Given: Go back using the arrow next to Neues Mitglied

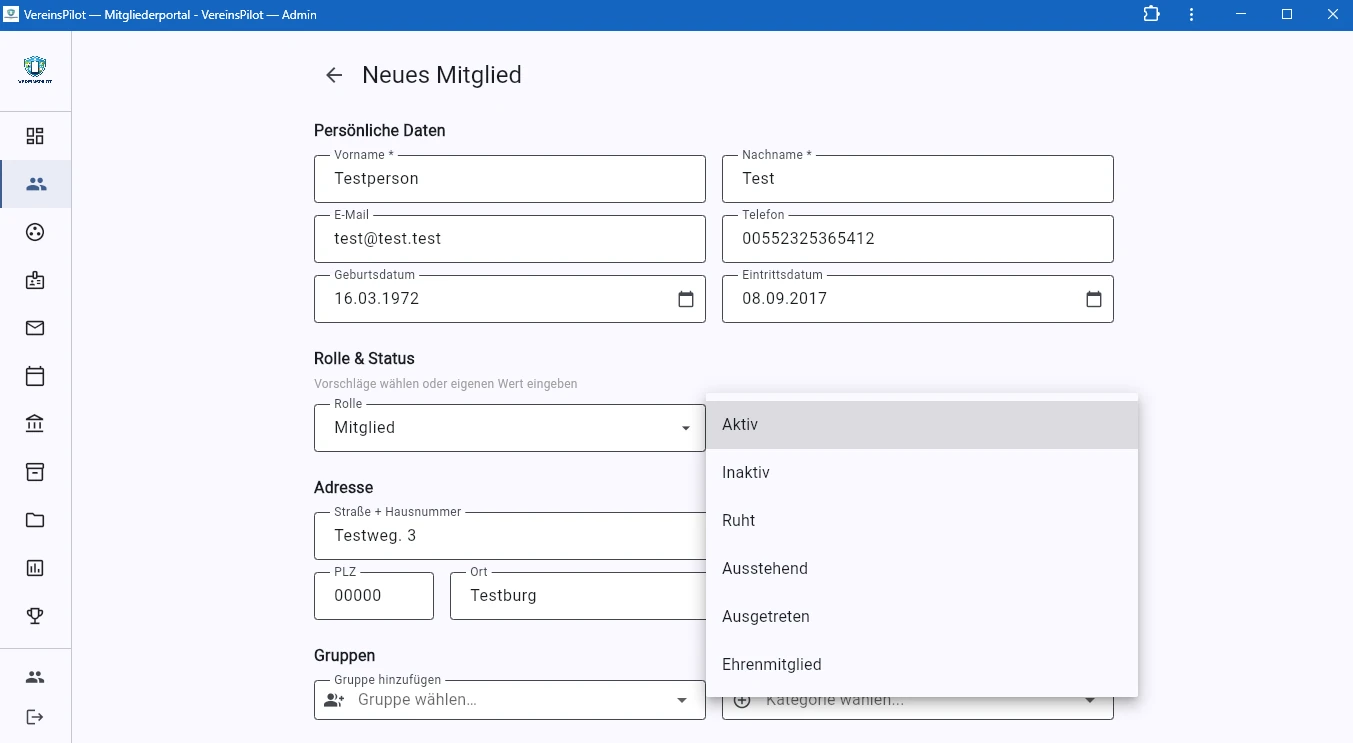Looking at the screenshot, I should coord(333,75).
